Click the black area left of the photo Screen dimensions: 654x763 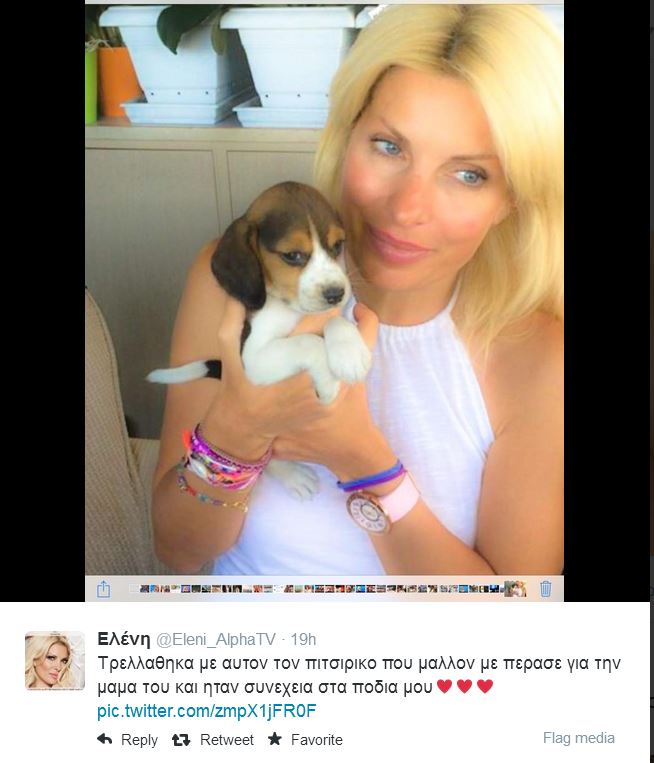pyautogui.click(x=42, y=301)
